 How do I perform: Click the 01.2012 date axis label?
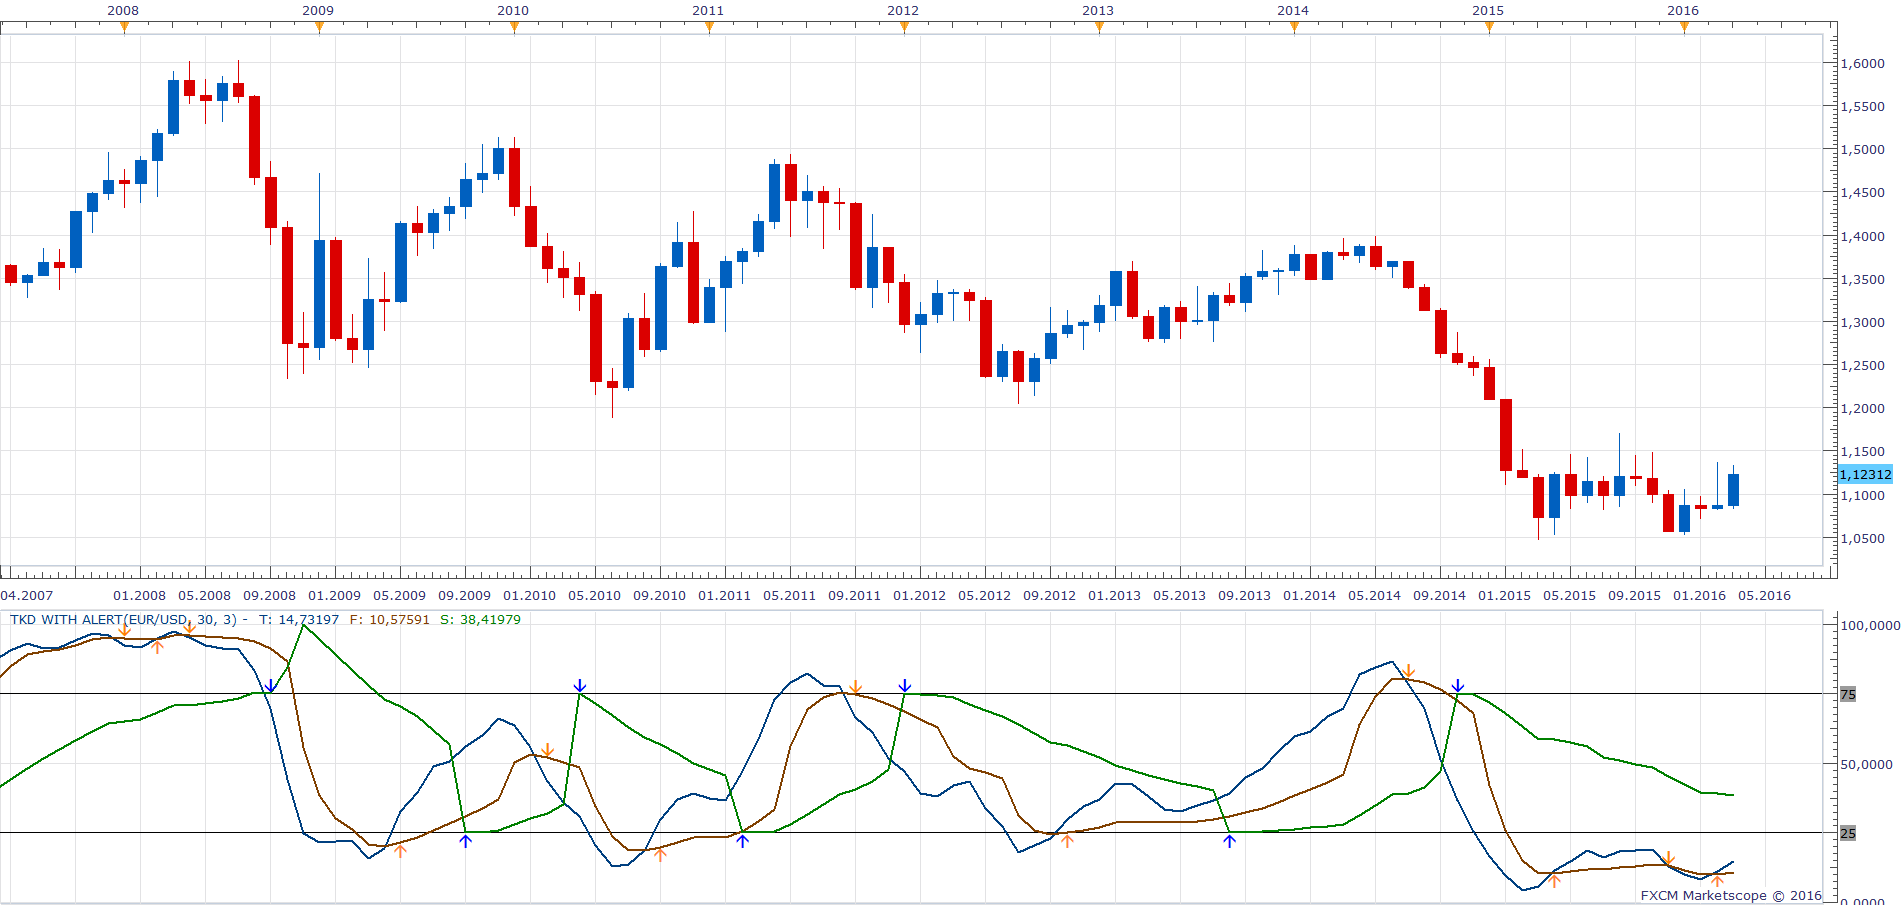pyautogui.click(x=920, y=596)
